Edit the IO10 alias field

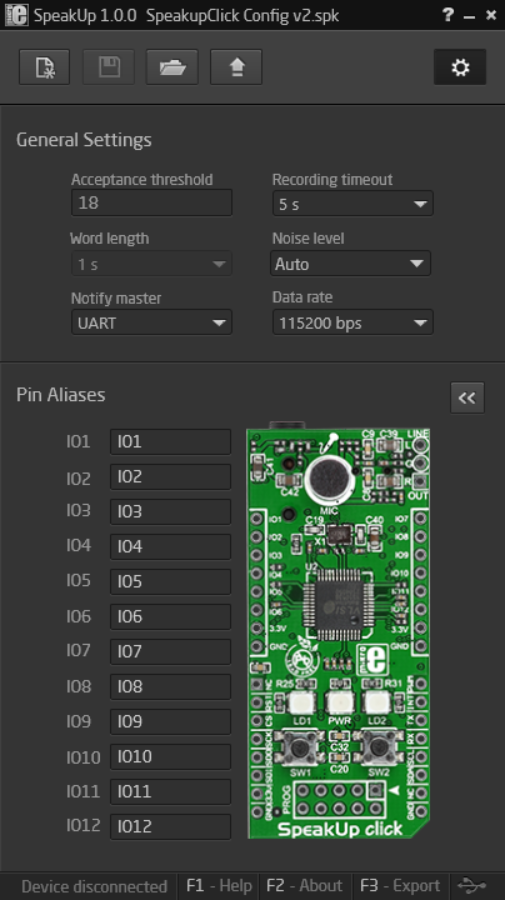click(170, 757)
